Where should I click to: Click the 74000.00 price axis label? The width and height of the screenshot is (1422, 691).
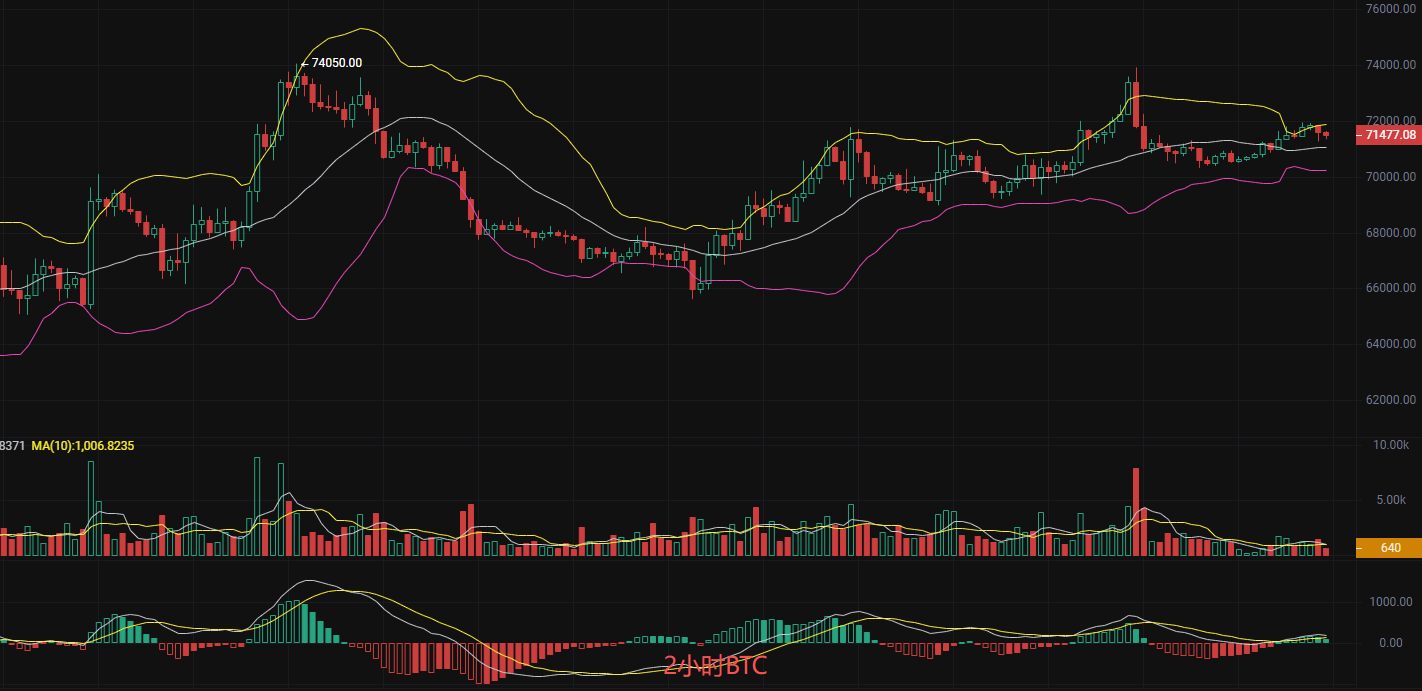1391,65
